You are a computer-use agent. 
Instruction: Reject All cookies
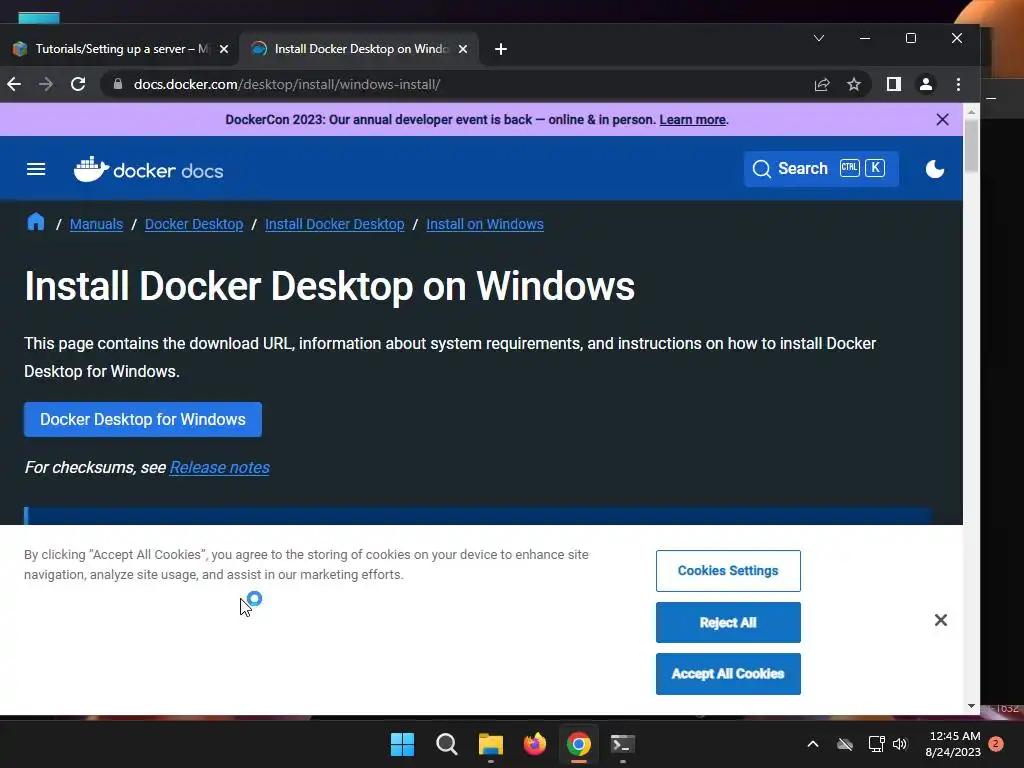(728, 622)
